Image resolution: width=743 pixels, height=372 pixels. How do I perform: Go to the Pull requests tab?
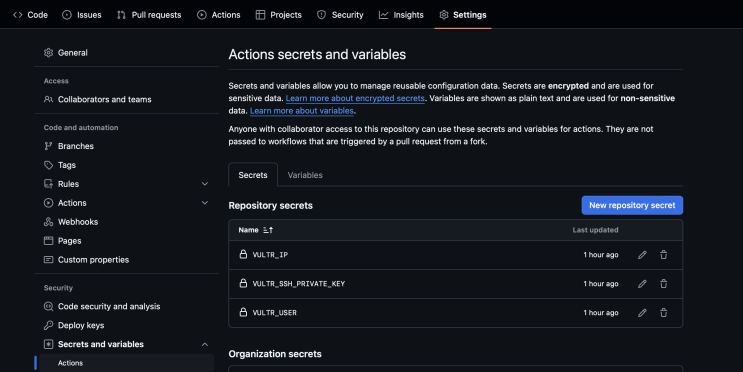click(149, 15)
